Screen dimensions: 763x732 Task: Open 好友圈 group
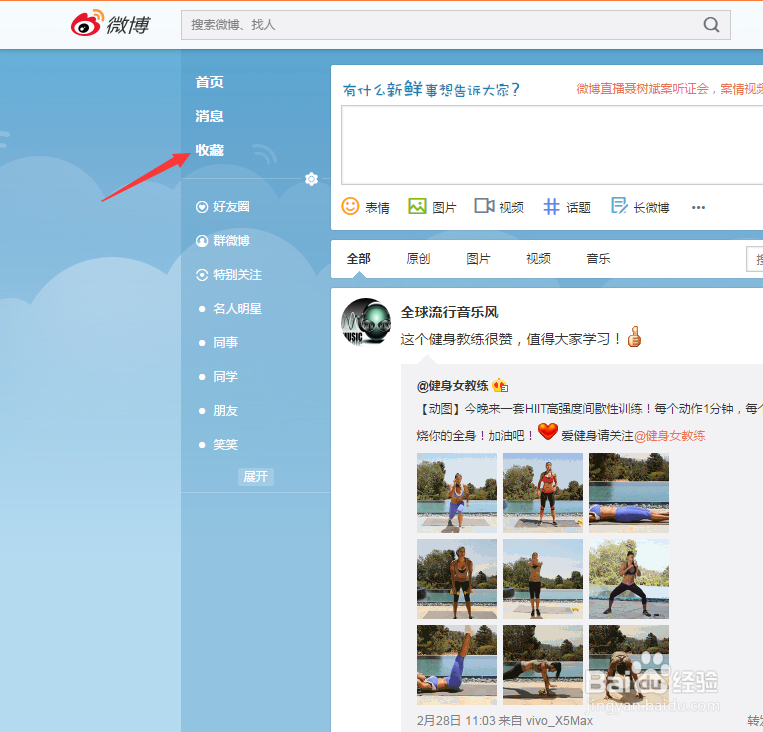(x=223, y=207)
